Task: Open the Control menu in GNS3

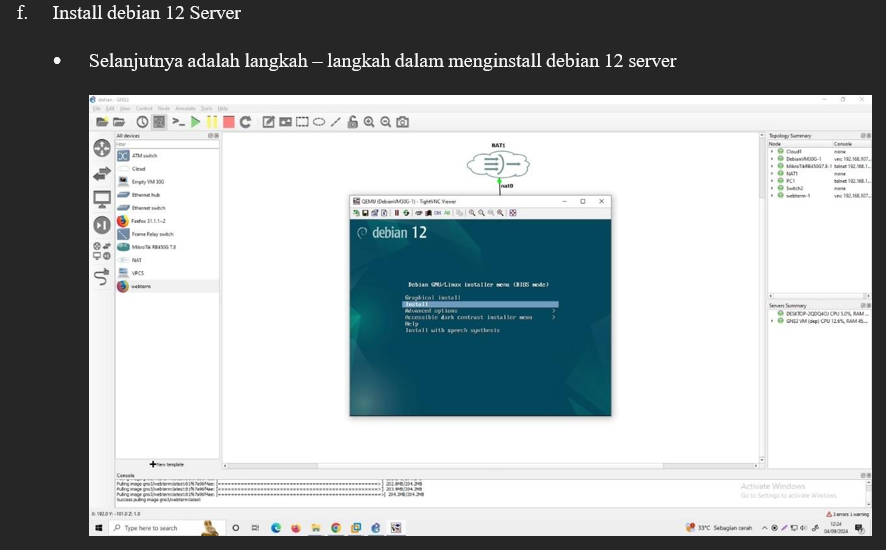Action: point(144,109)
